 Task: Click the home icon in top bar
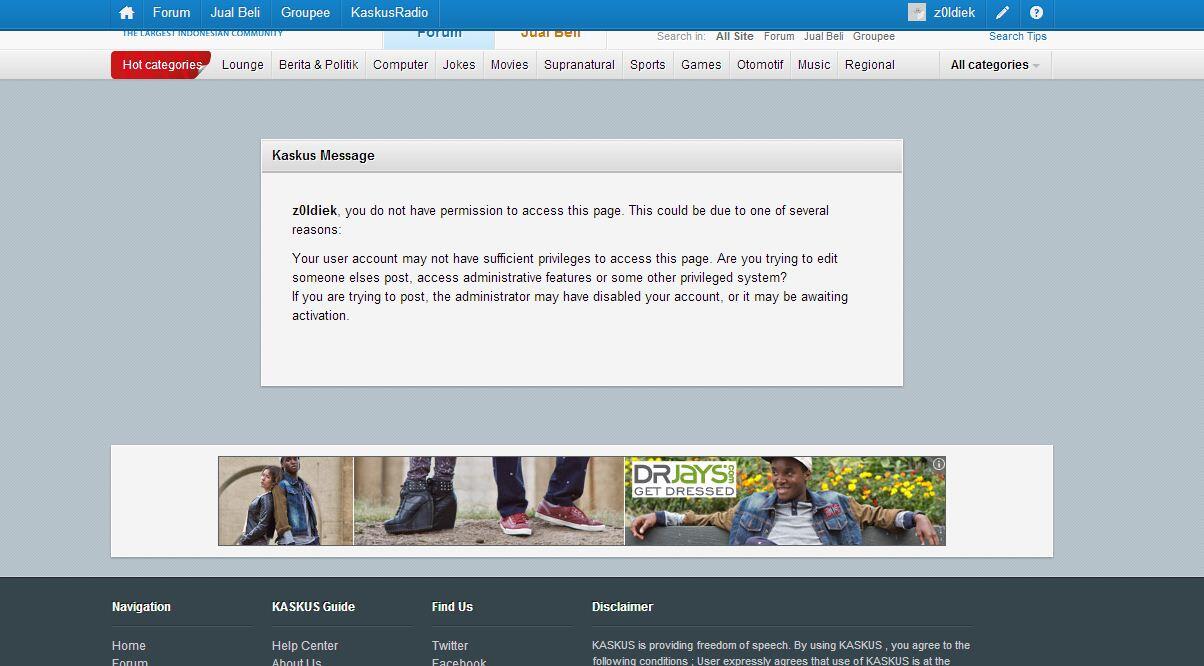coord(126,13)
